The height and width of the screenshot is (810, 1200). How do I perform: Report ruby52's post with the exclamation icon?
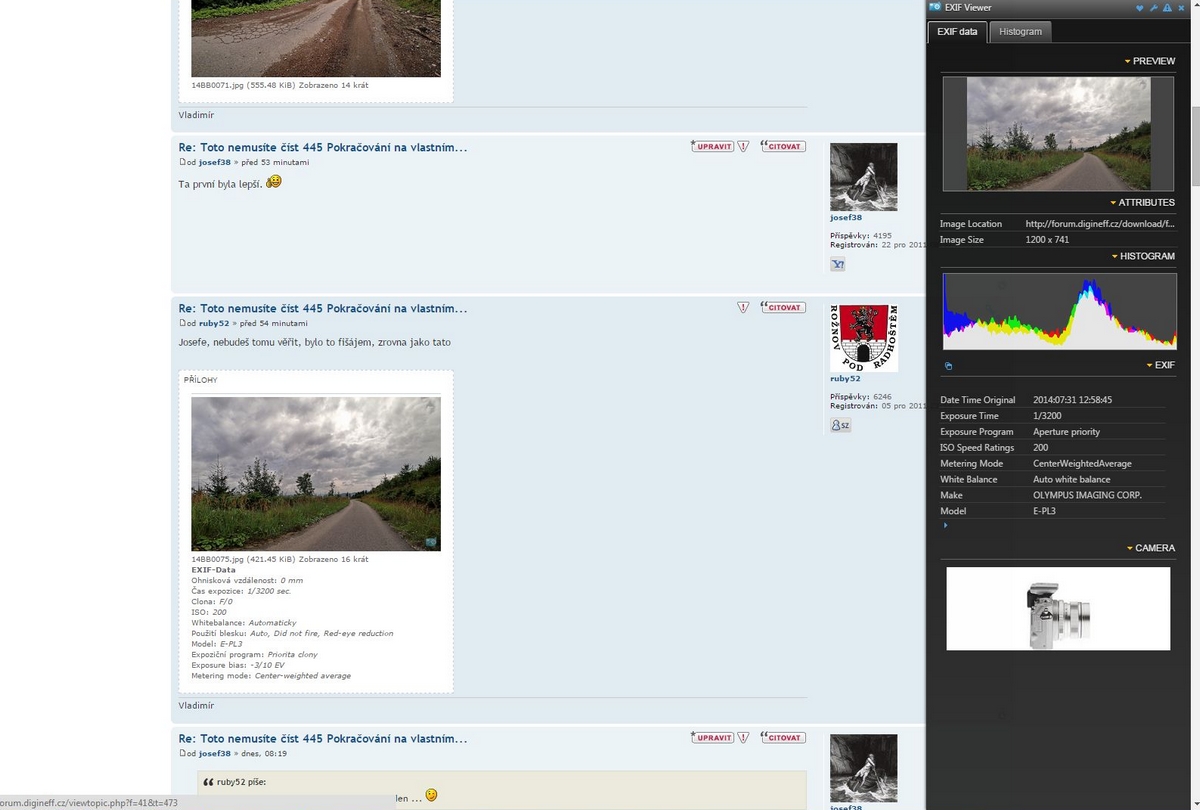click(743, 308)
